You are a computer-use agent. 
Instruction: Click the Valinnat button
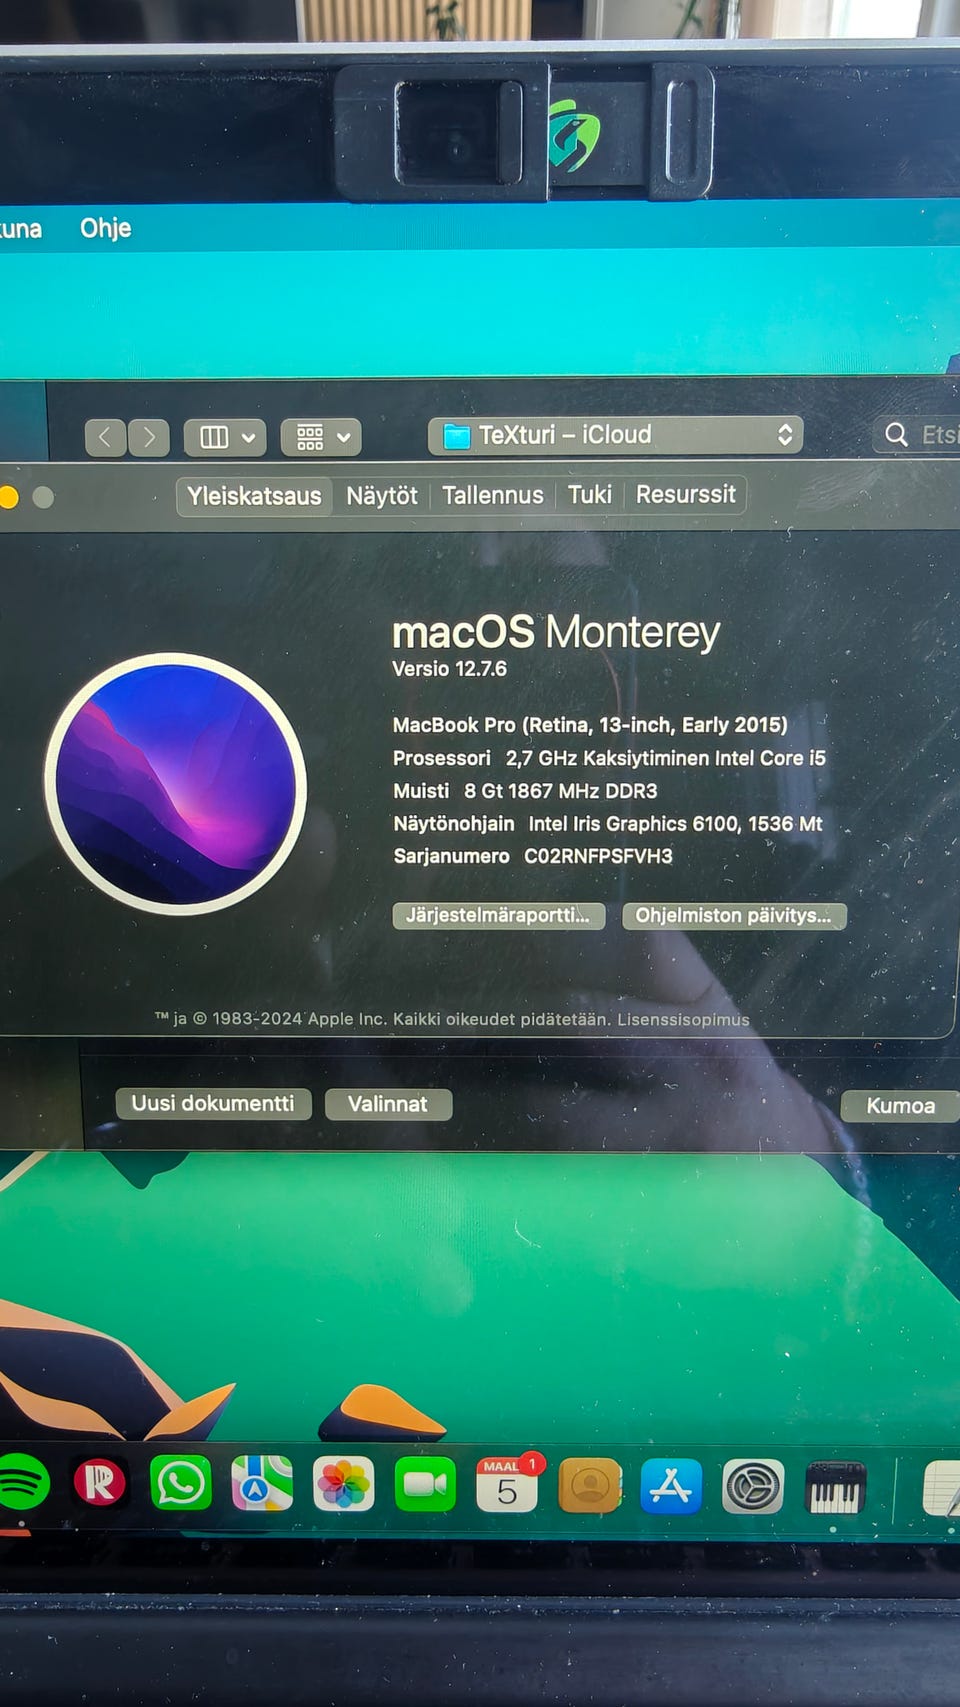tap(388, 1104)
